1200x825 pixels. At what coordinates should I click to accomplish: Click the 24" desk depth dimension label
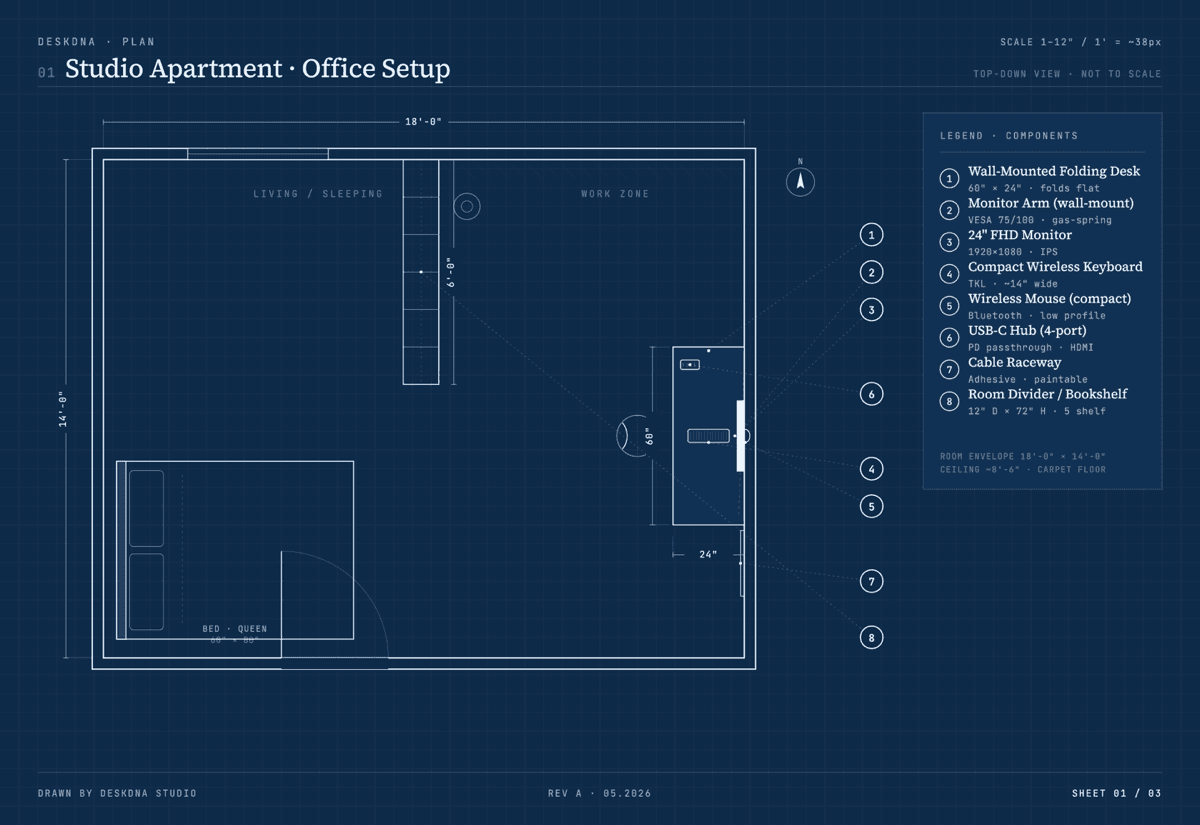point(708,554)
